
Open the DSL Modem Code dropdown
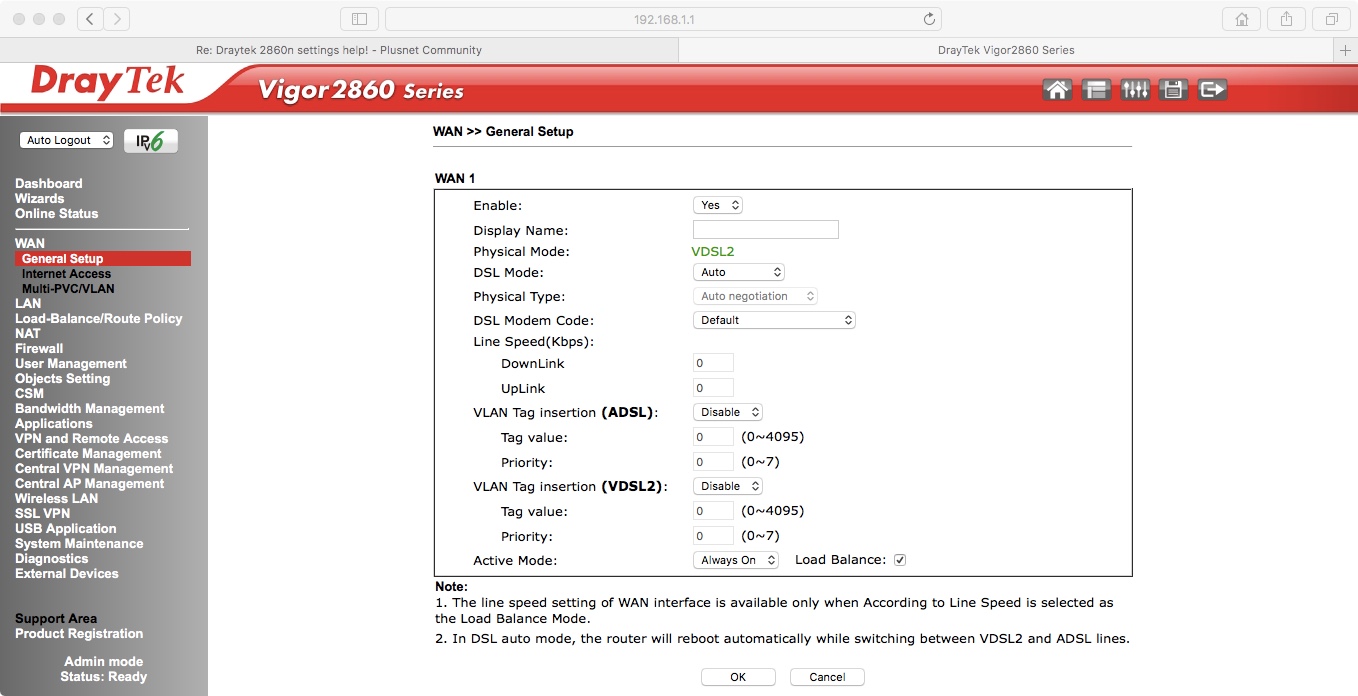click(771, 319)
